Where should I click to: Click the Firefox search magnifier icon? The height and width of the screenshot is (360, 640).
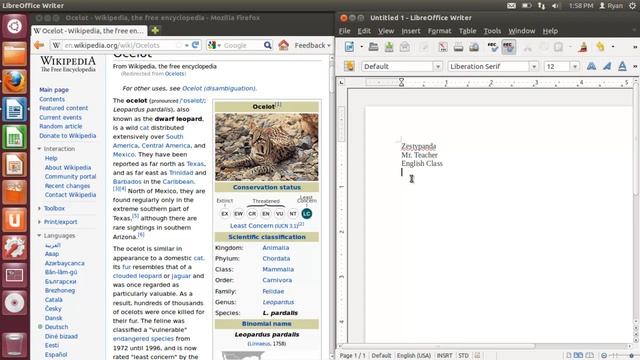pyautogui.click(x=267, y=45)
